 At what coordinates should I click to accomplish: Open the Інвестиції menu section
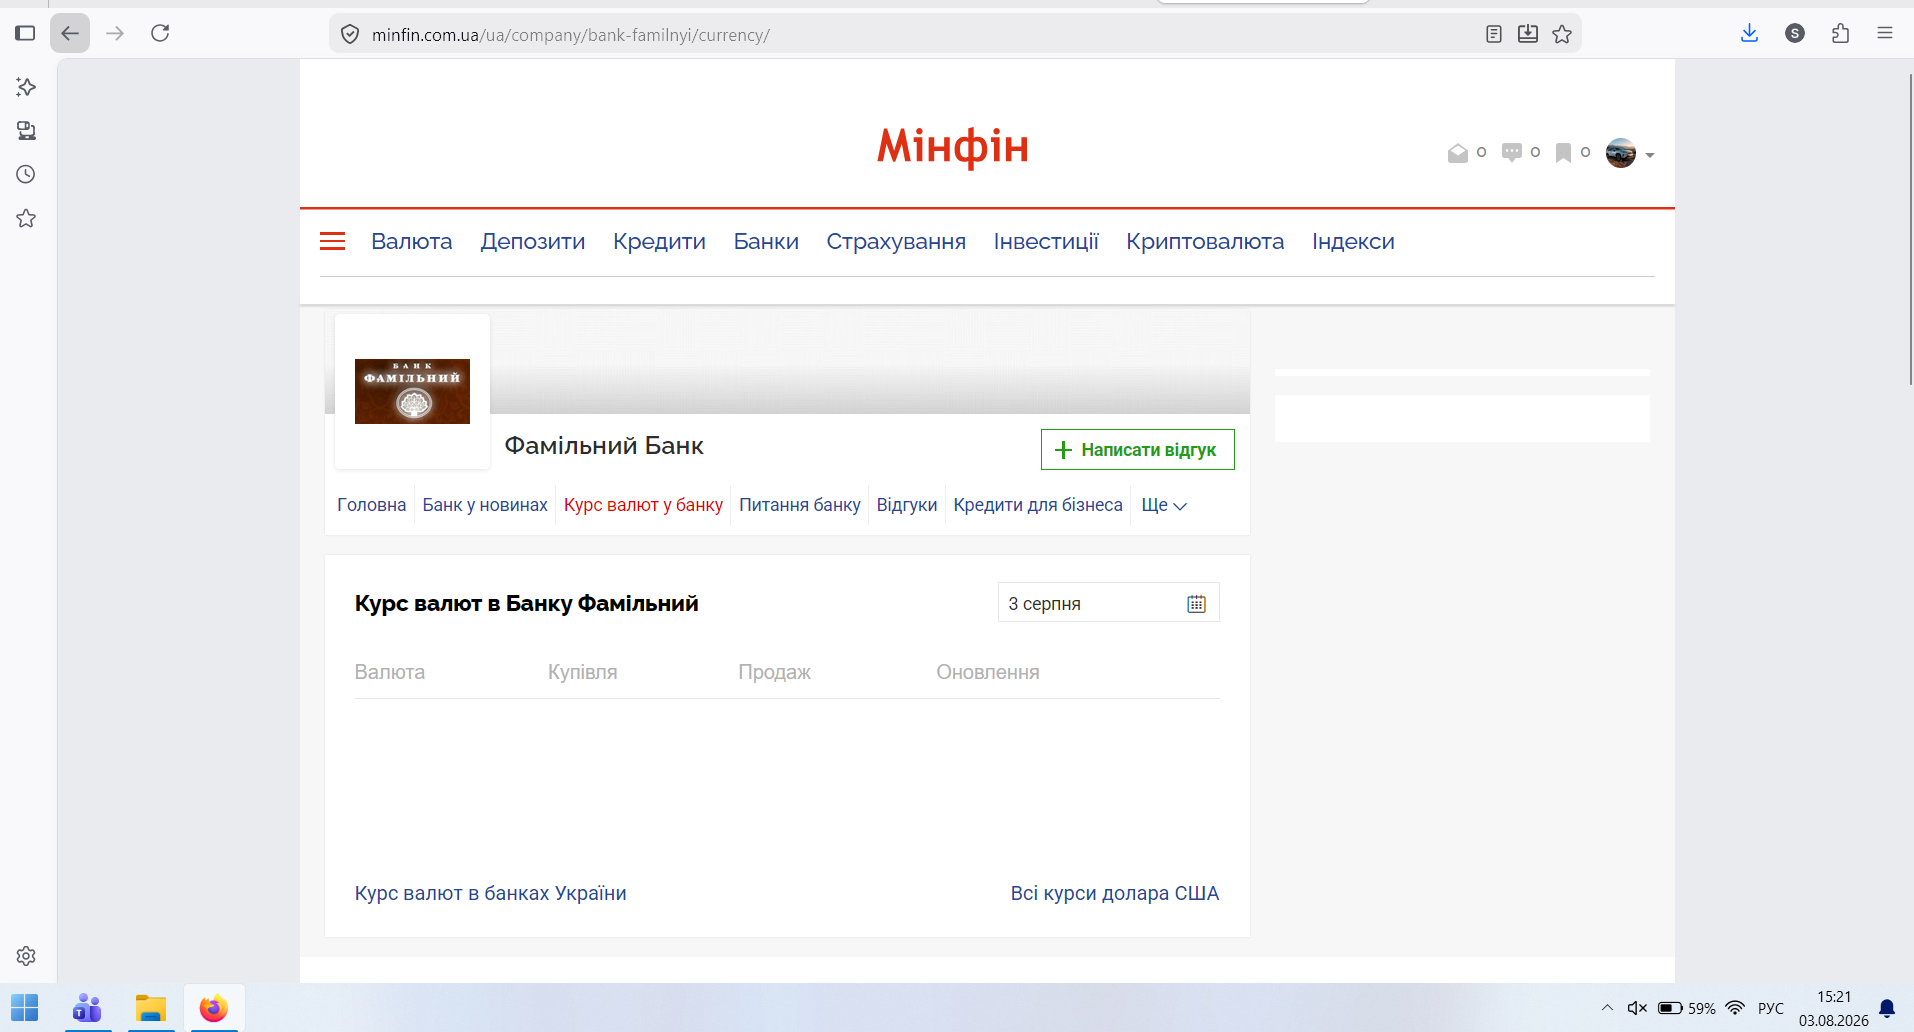point(1046,241)
